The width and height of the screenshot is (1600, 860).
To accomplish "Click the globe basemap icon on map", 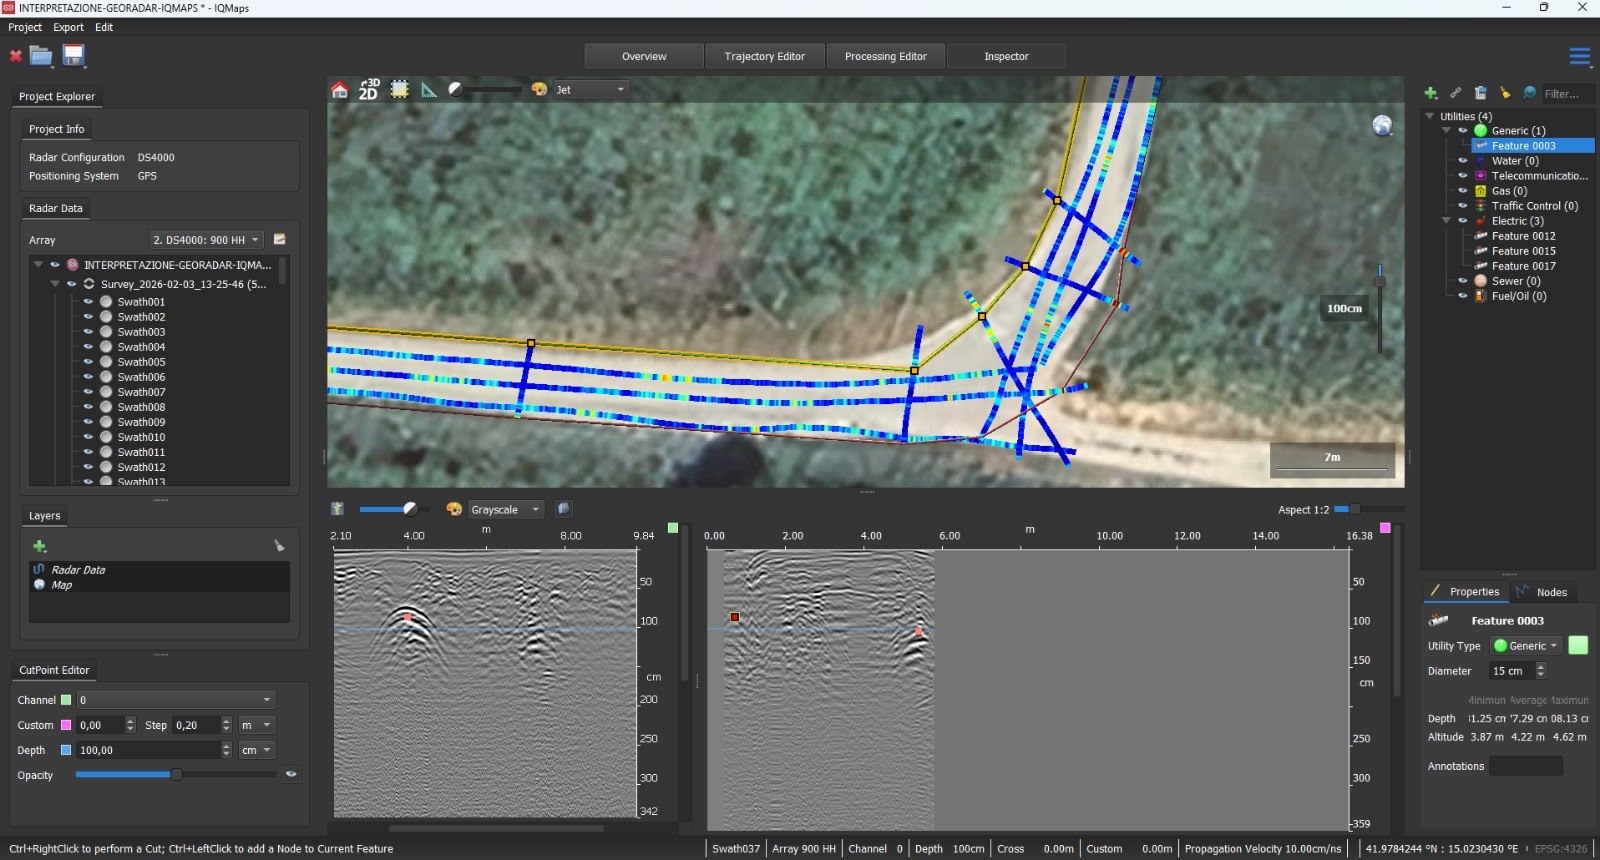I will [x=1382, y=125].
